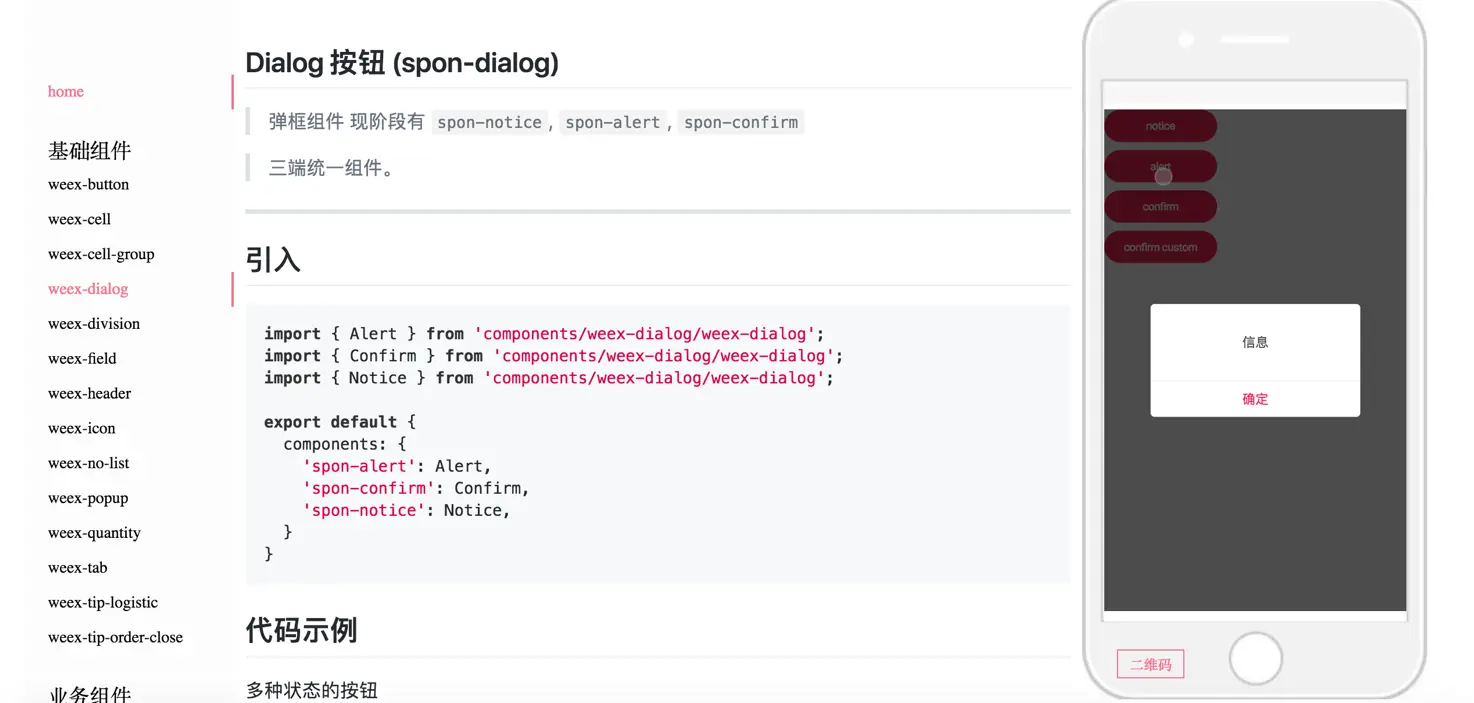
Task: Open weex-tip-order-close documentation
Action: click(x=115, y=638)
